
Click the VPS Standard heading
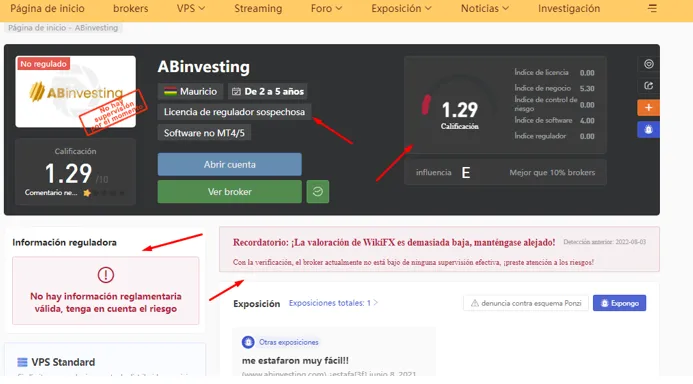(63, 362)
